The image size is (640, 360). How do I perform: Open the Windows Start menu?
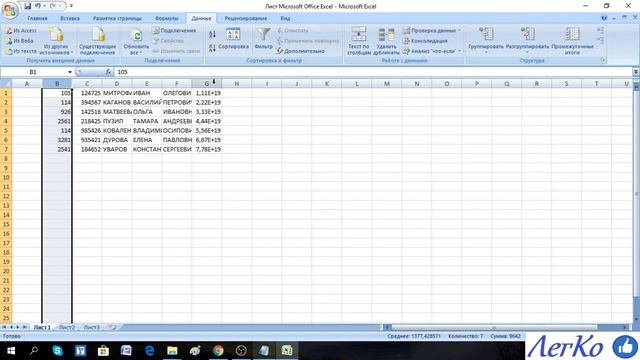coord(11,351)
